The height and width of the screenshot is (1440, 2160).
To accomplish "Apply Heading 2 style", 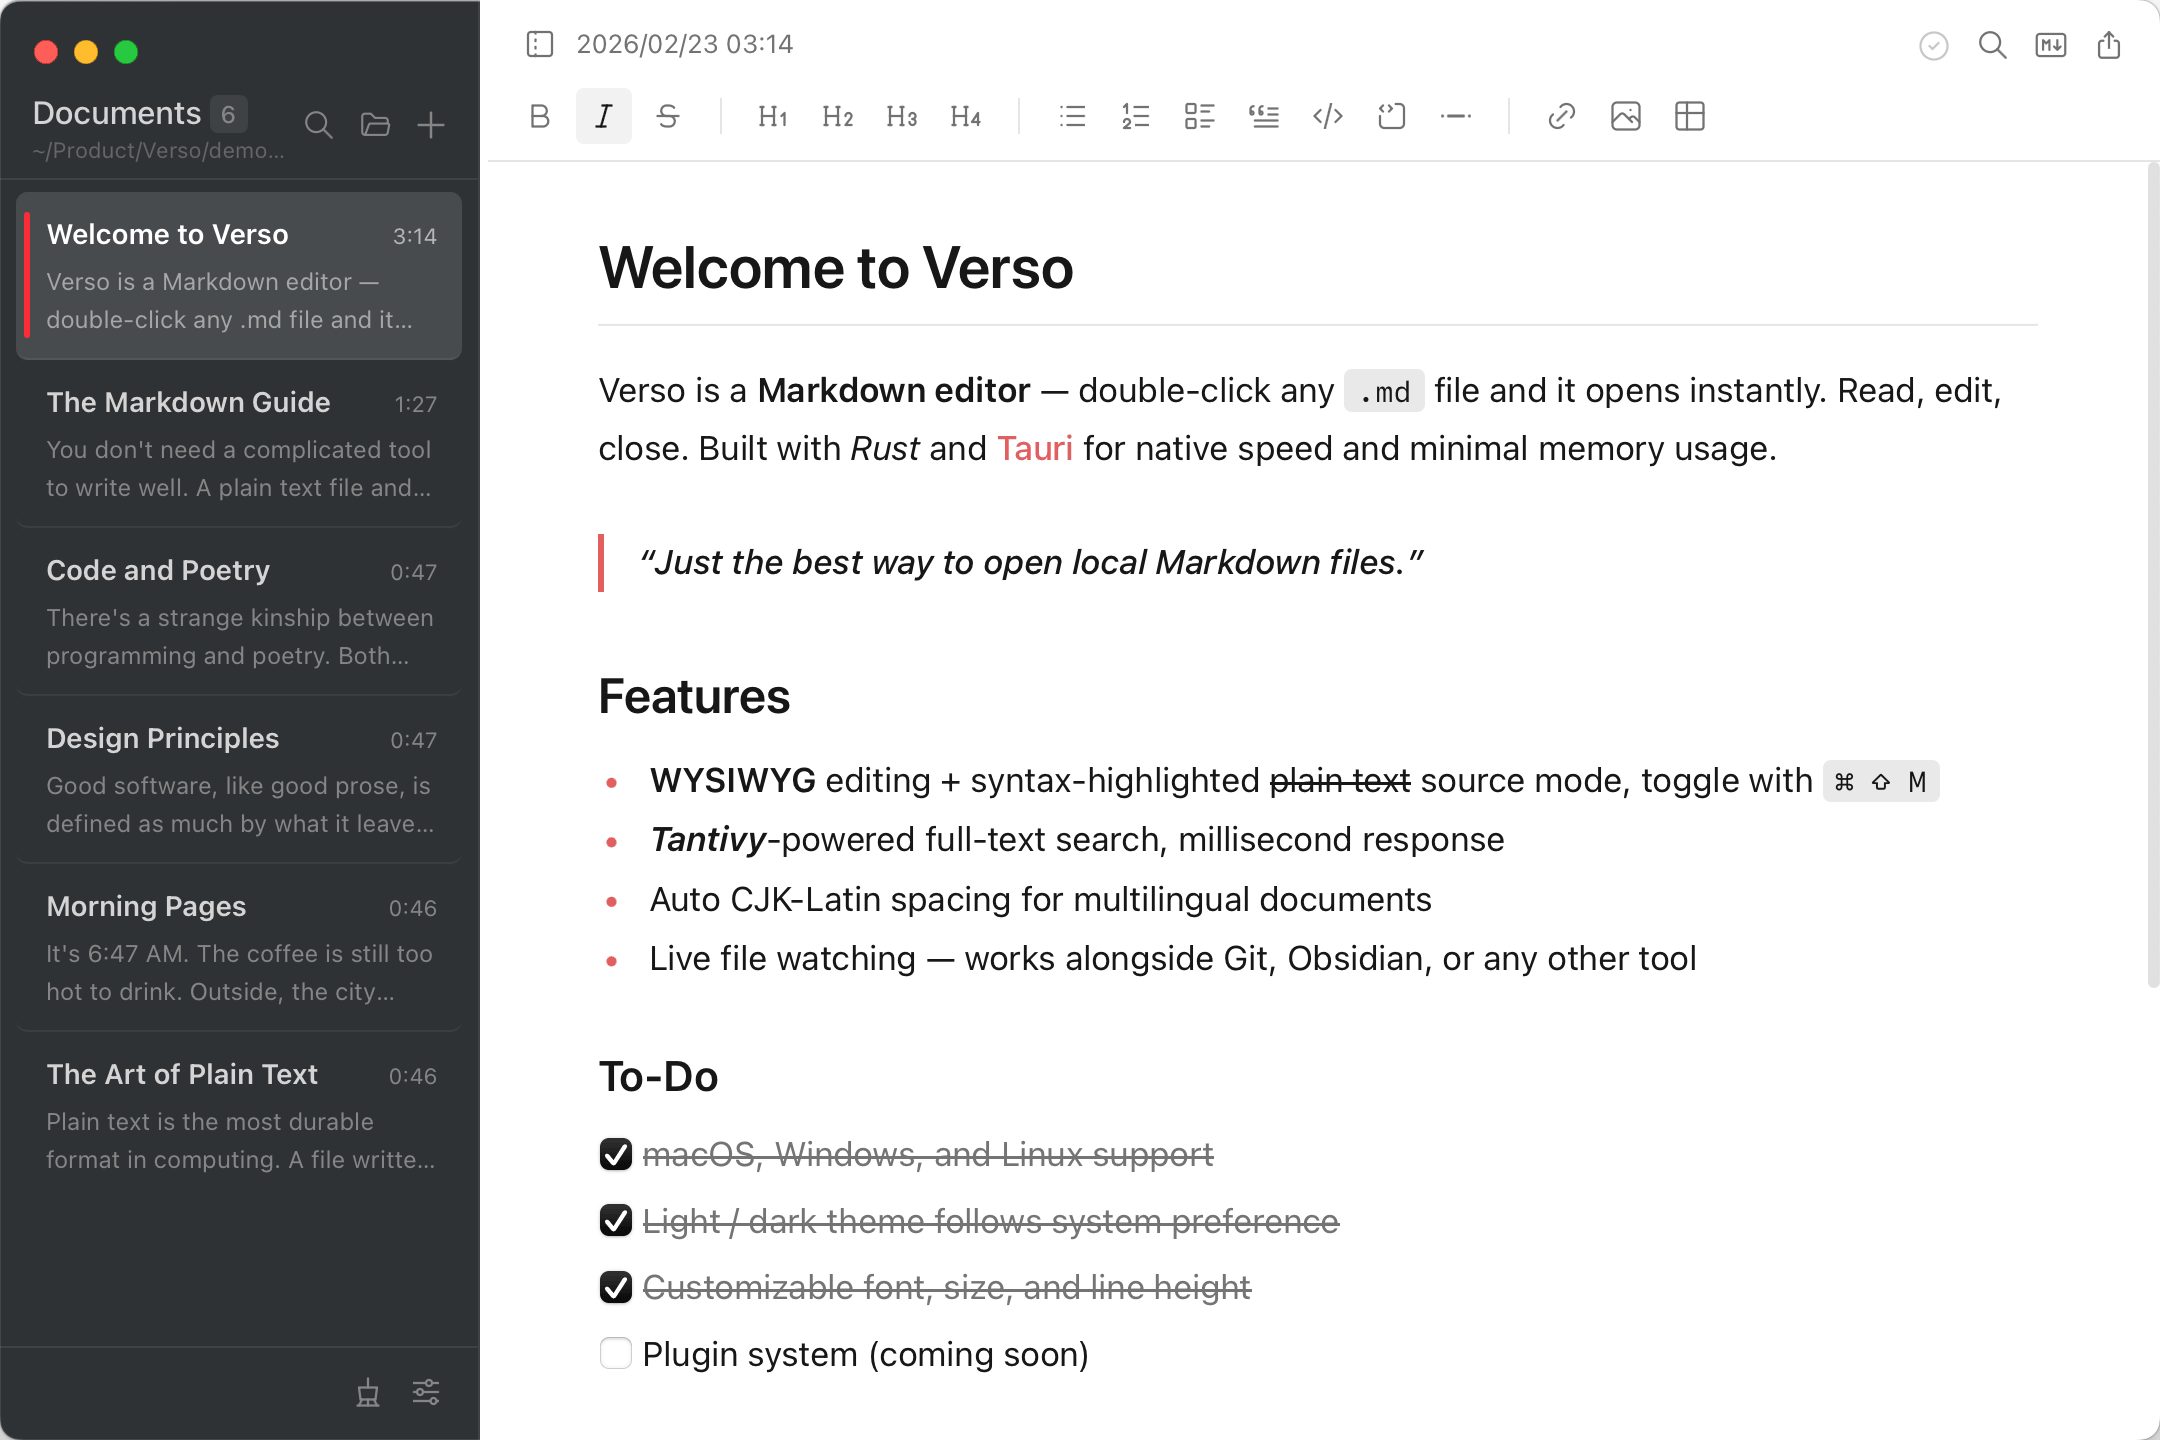I will pos(836,116).
